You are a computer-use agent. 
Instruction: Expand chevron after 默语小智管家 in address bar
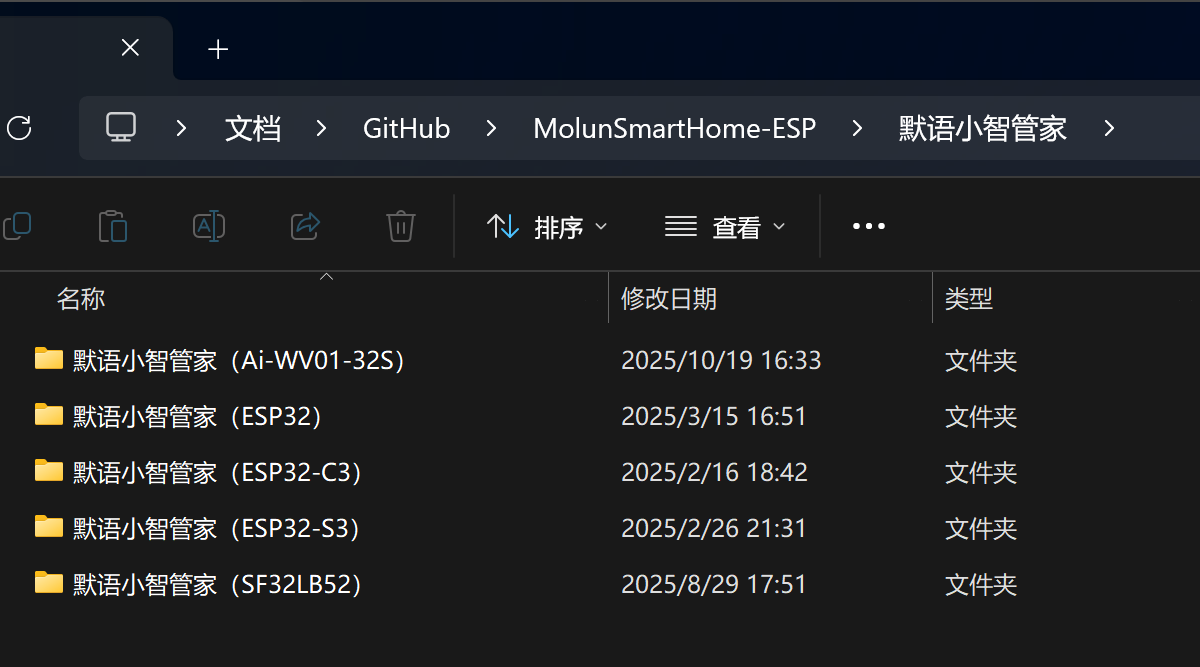click(1108, 128)
